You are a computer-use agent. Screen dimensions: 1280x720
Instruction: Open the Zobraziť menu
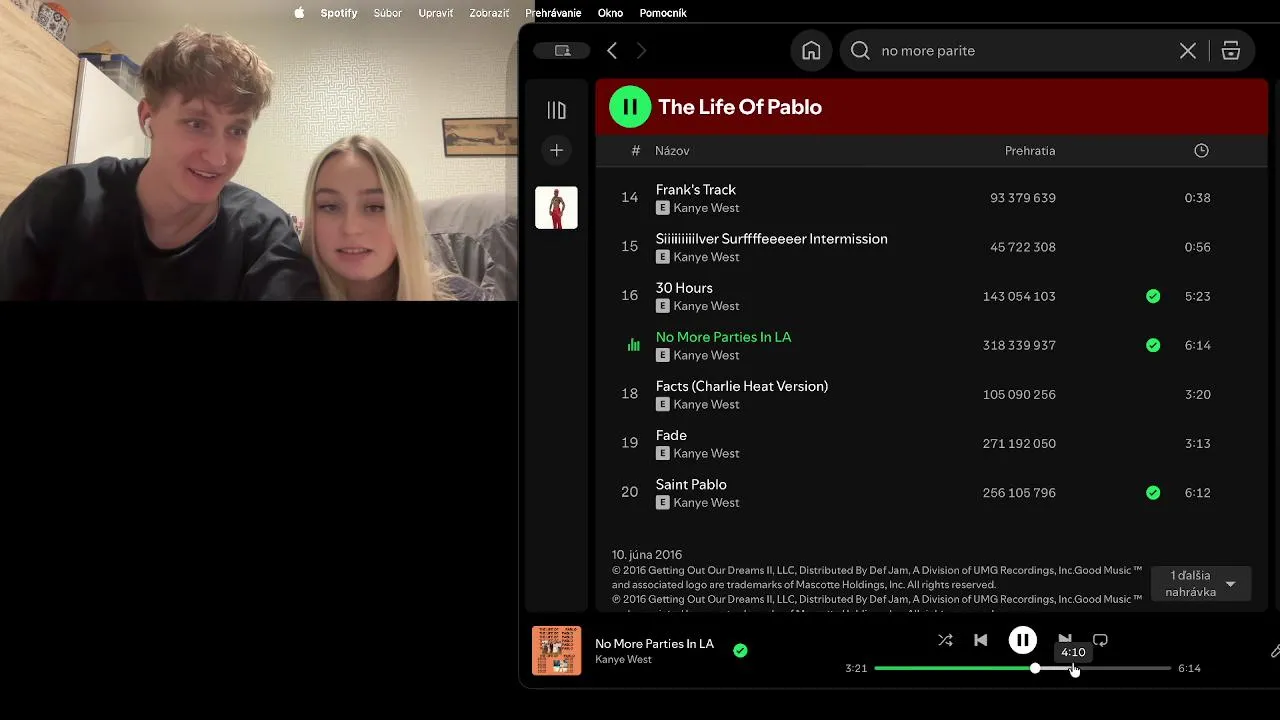coord(489,13)
